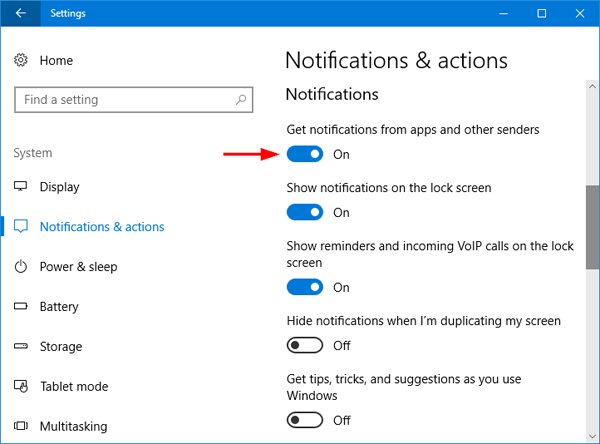This screenshot has height=444, width=600.
Task: Enable hide notifications when duplicating screen
Action: tap(305, 345)
